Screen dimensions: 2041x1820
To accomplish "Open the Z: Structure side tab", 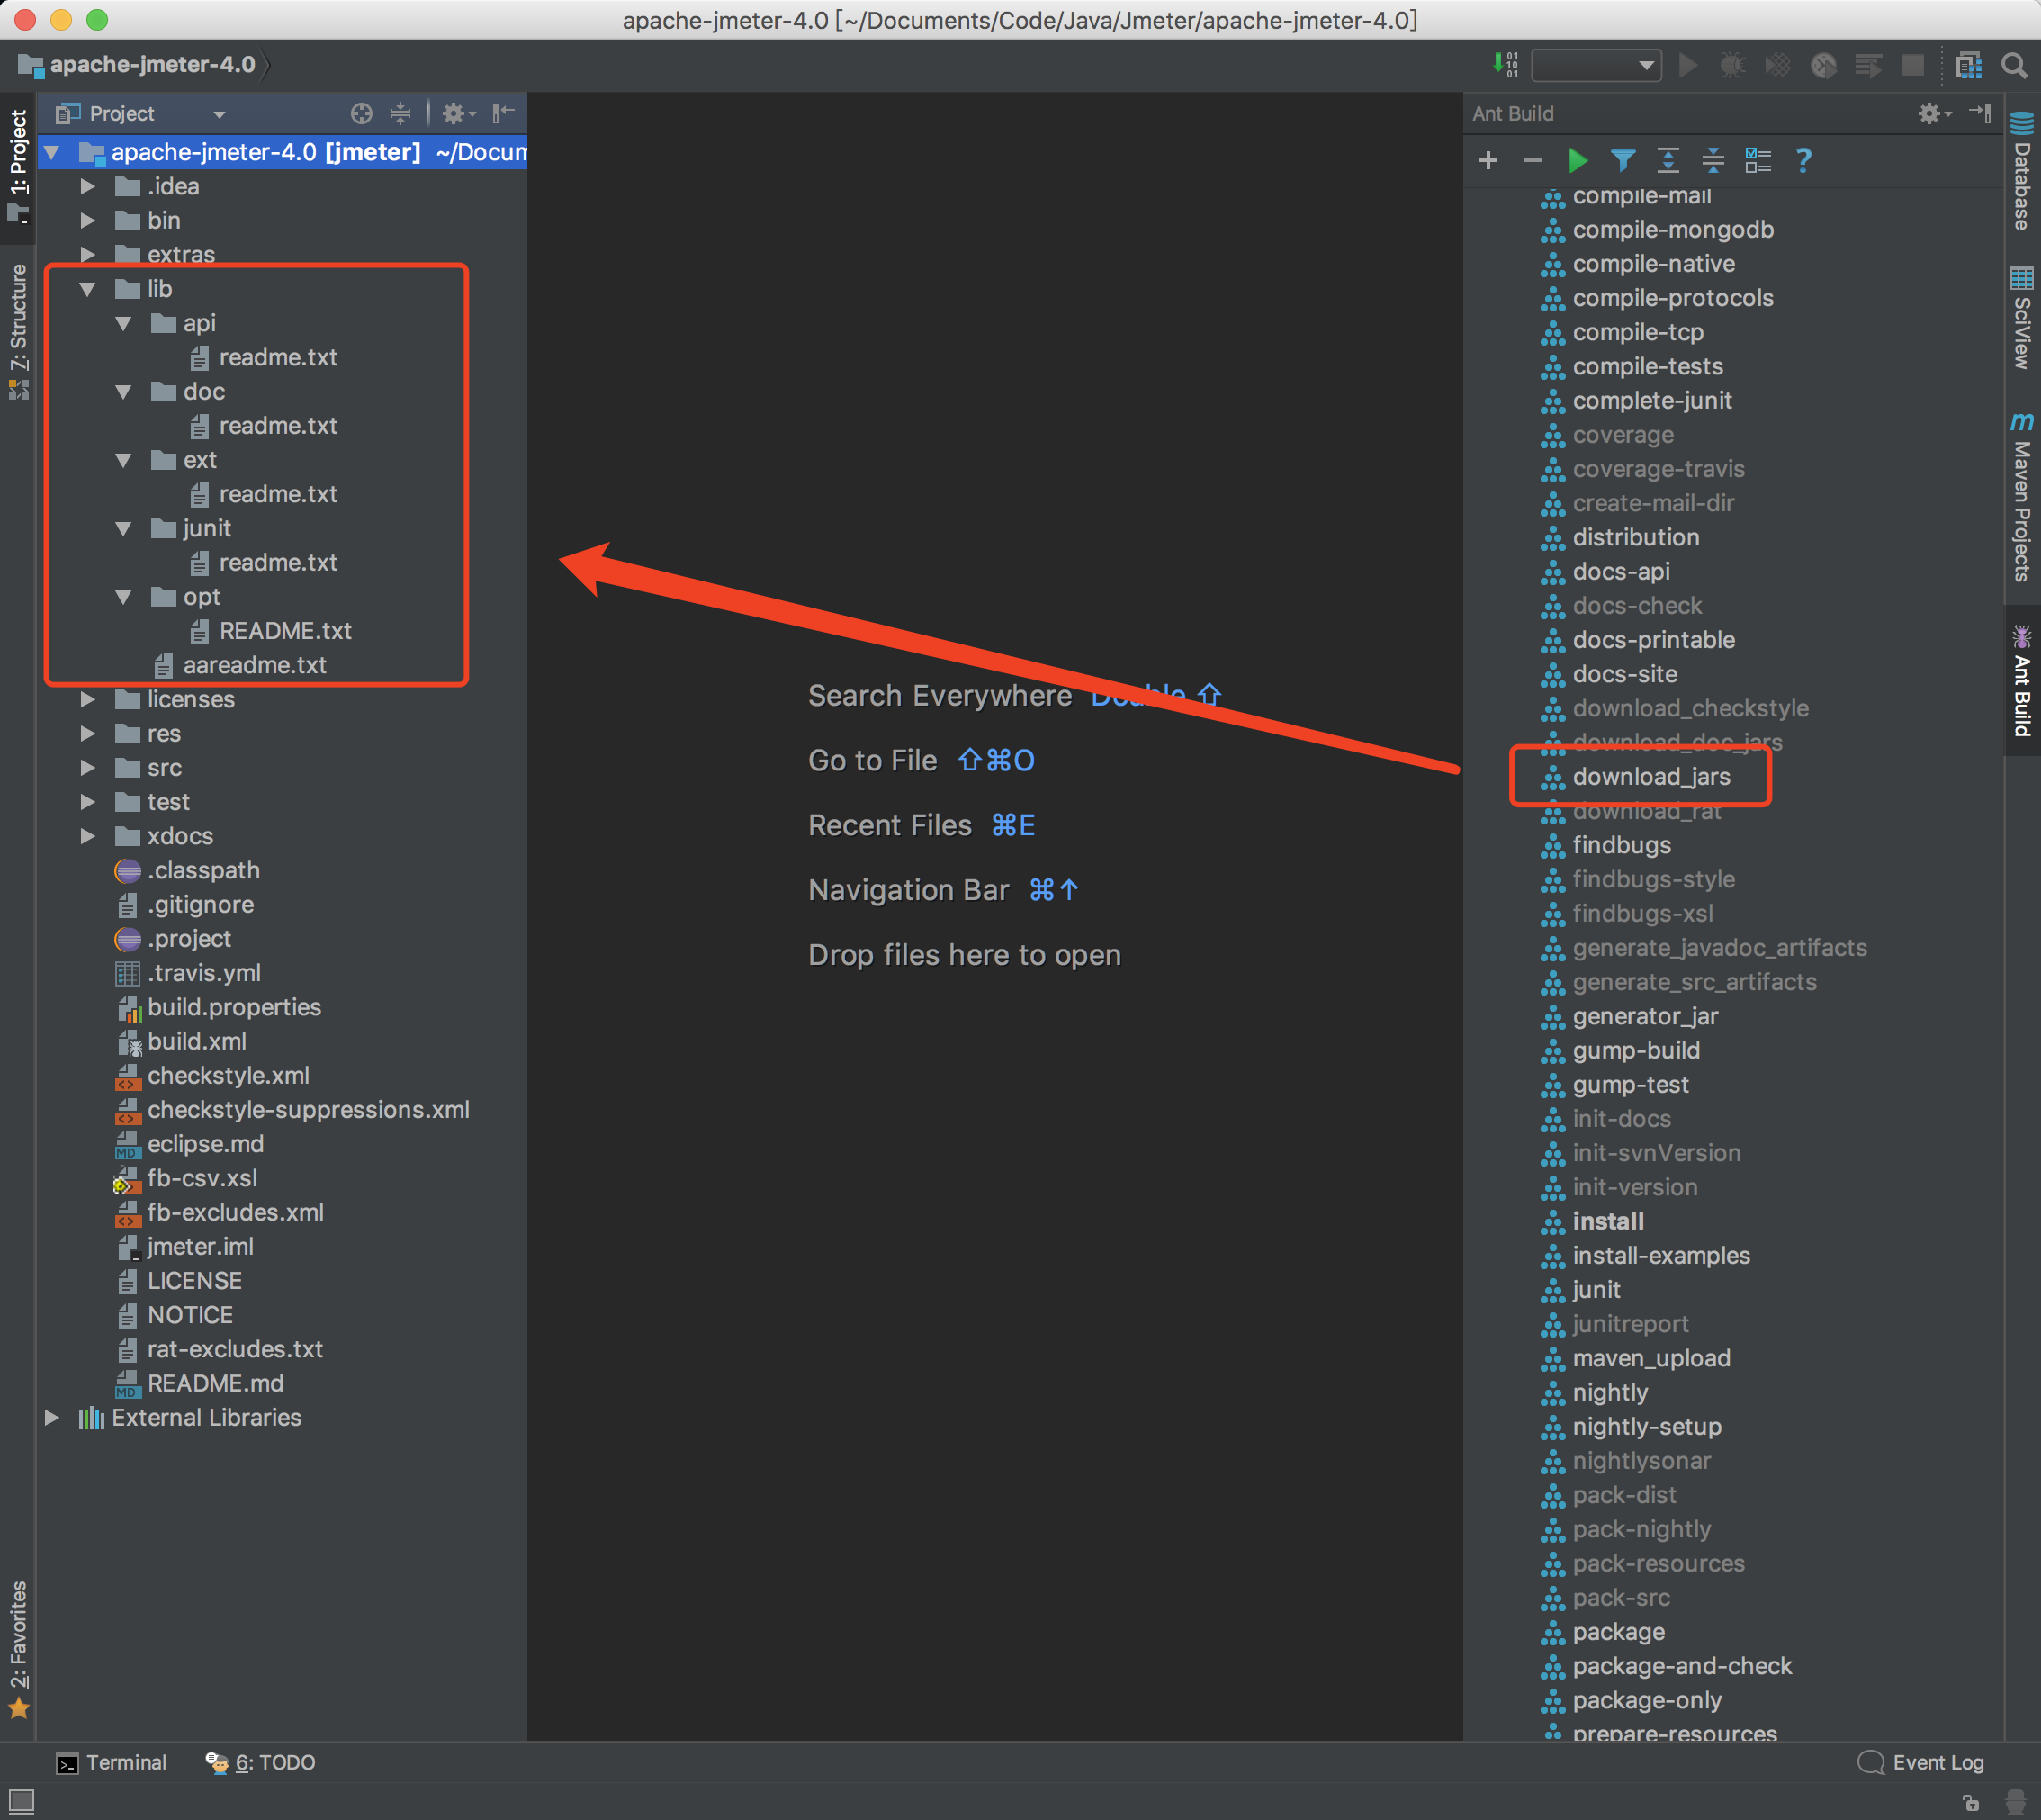I will click(x=18, y=330).
